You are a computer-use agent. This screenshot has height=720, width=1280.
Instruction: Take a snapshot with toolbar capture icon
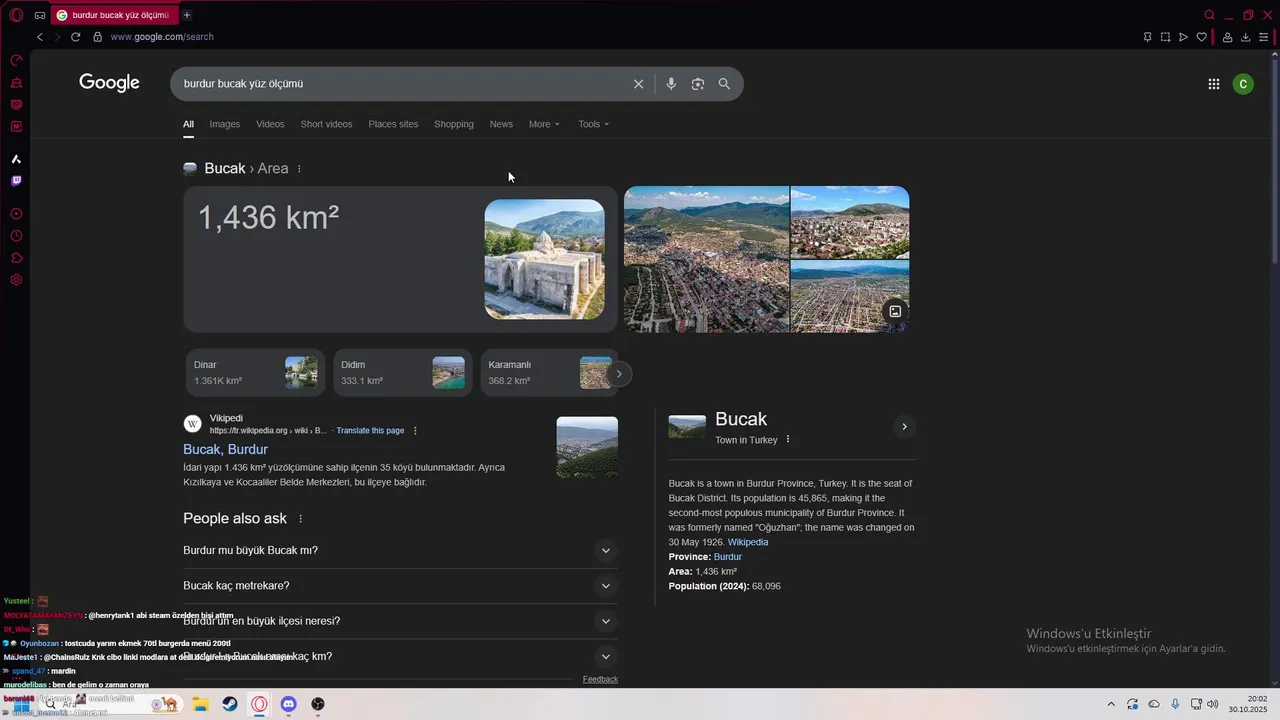coord(1165,37)
